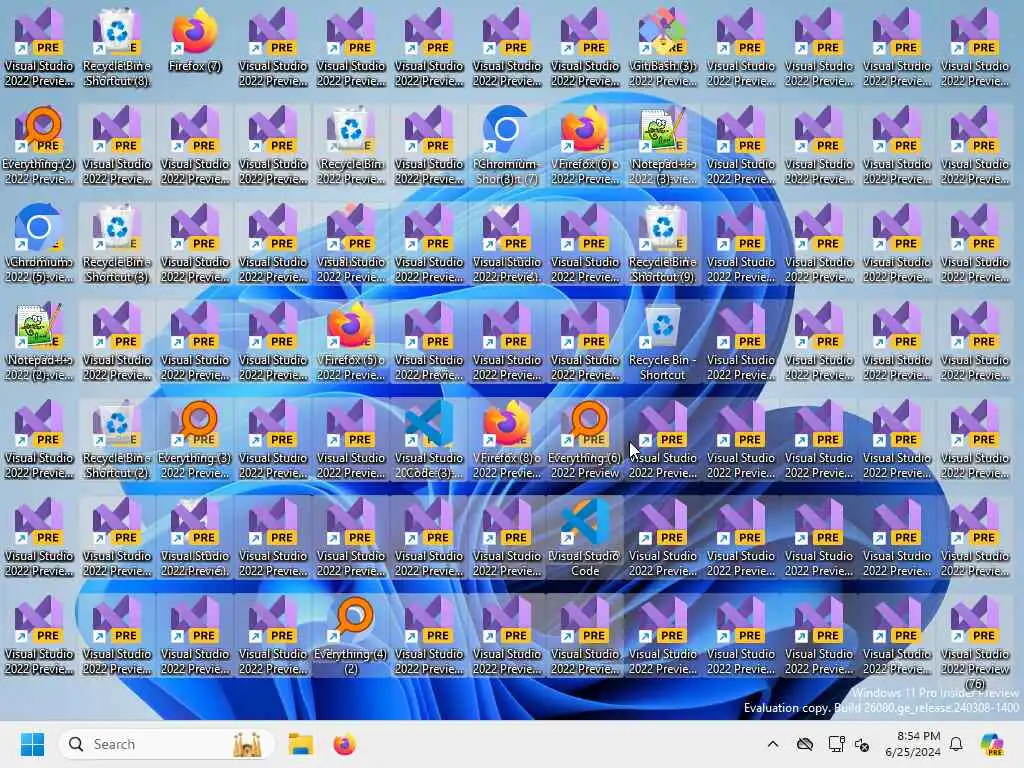1024x768 pixels.
Task: Open Copilot Preview from the taskbar
Action: pyautogui.click(x=991, y=744)
